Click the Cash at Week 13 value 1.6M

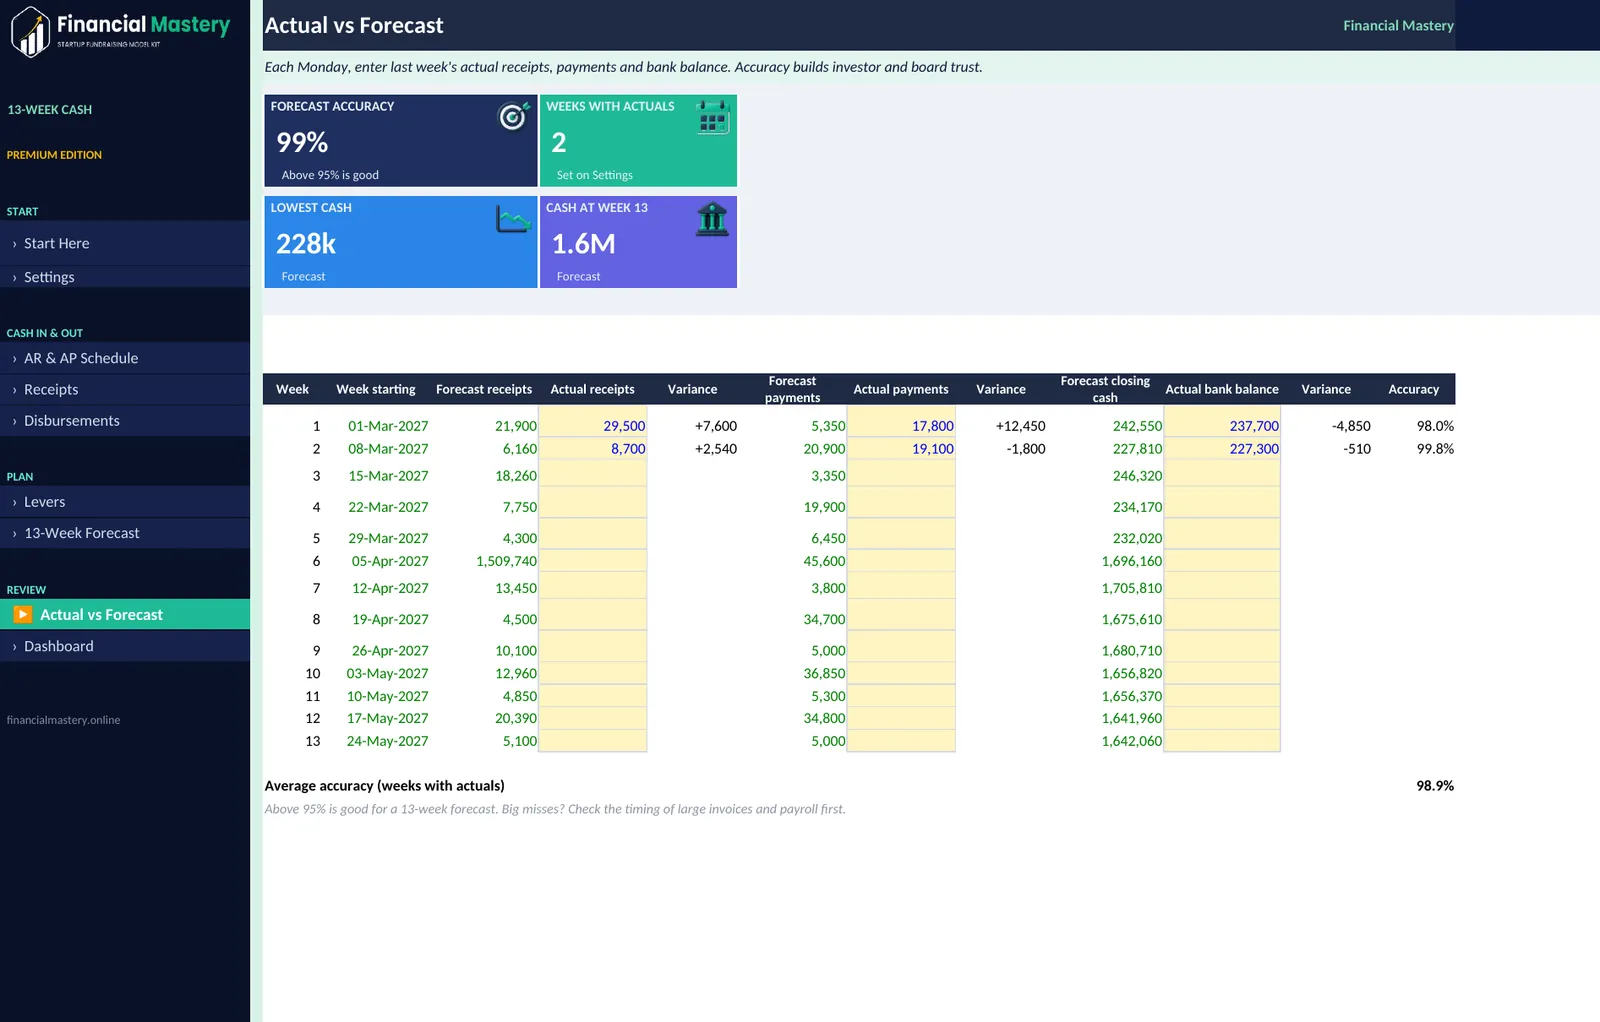pyautogui.click(x=583, y=244)
